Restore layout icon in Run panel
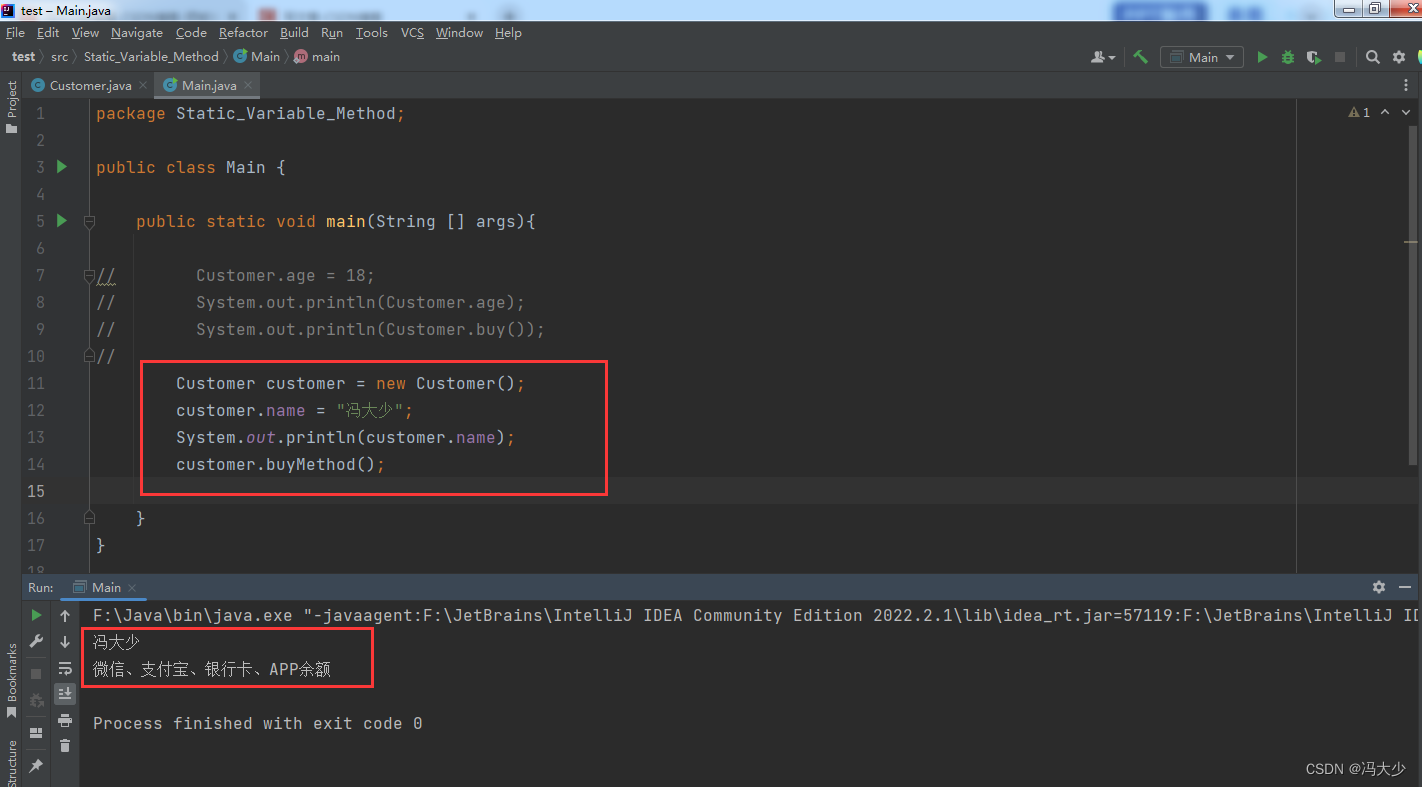 click(36, 733)
